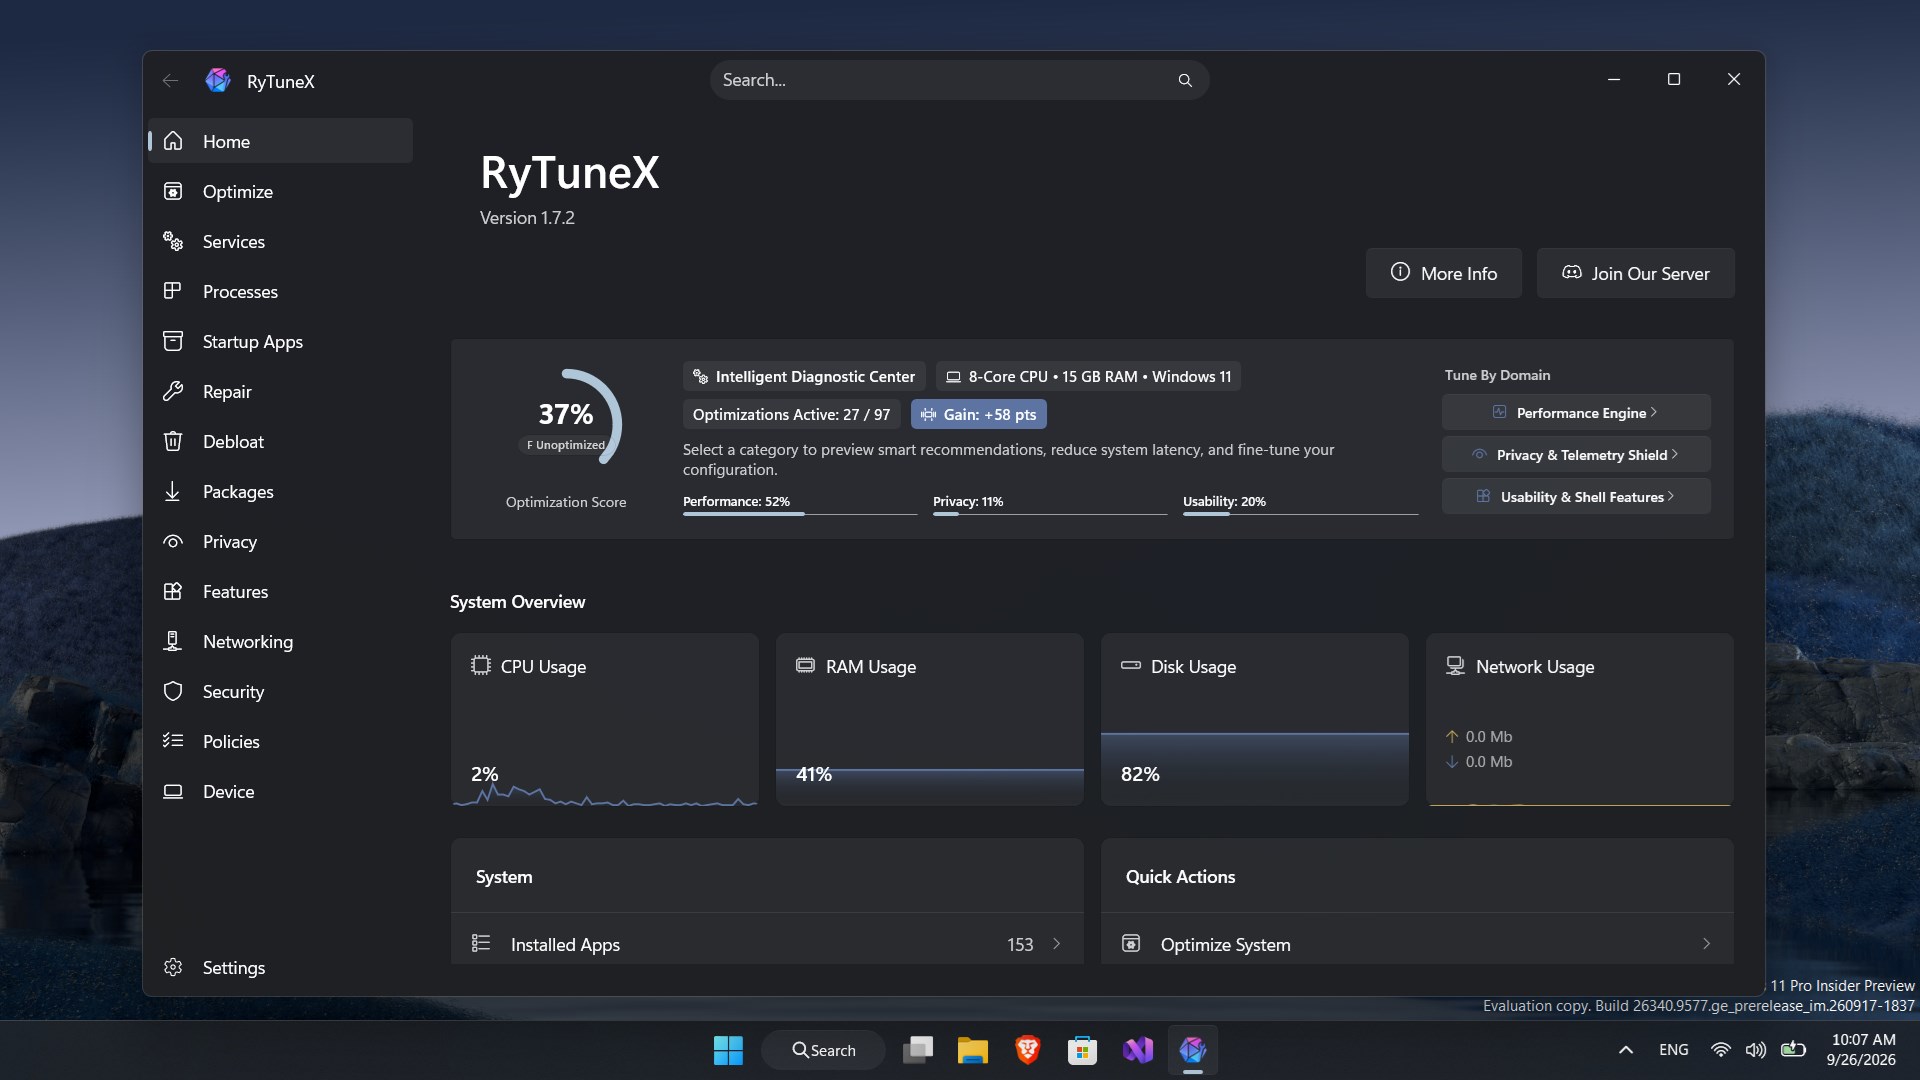Open Optimize System quick action chevron
This screenshot has height=1080, width=1920.
click(x=1706, y=944)
